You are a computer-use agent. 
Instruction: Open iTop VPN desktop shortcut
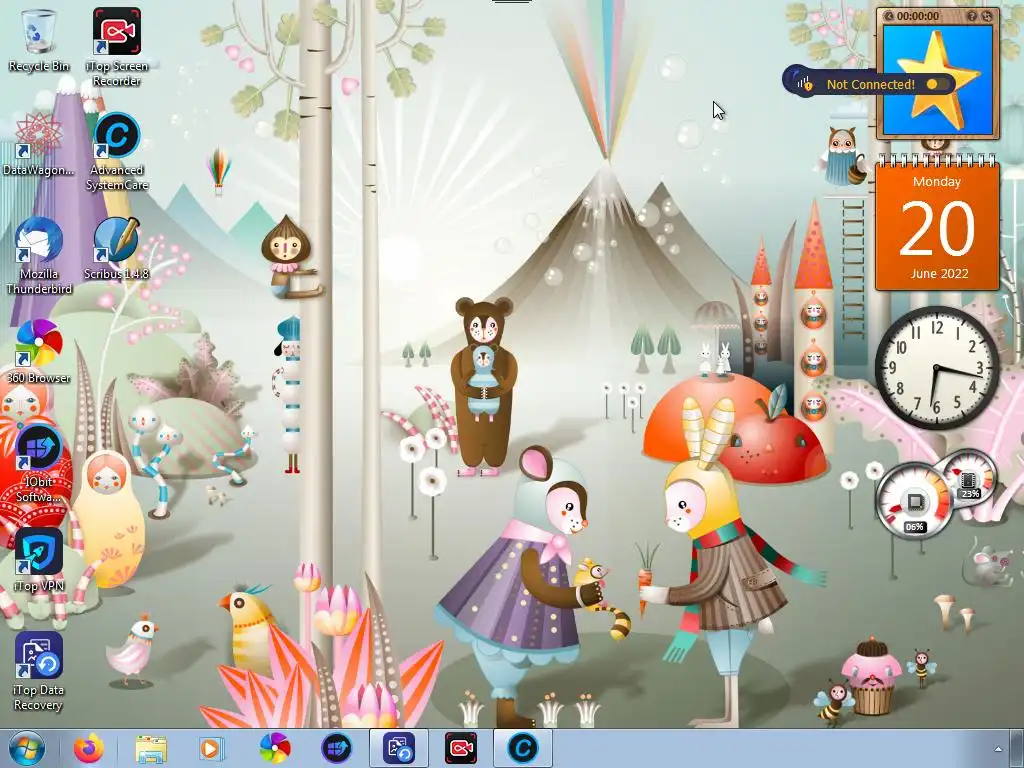[39, 560]
